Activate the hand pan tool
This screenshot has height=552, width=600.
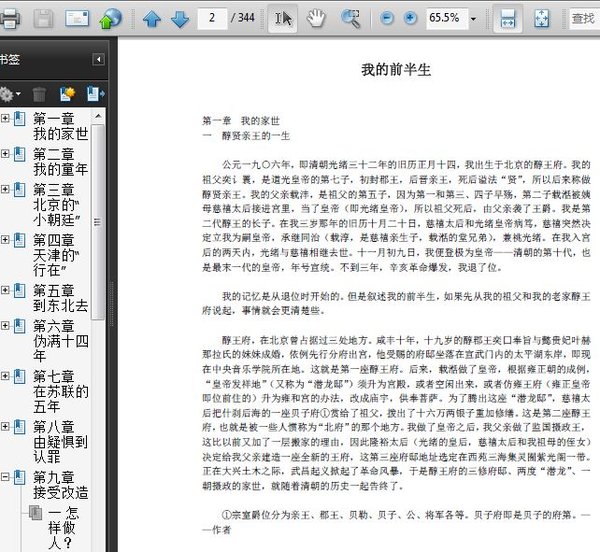[x=316, y=18]
